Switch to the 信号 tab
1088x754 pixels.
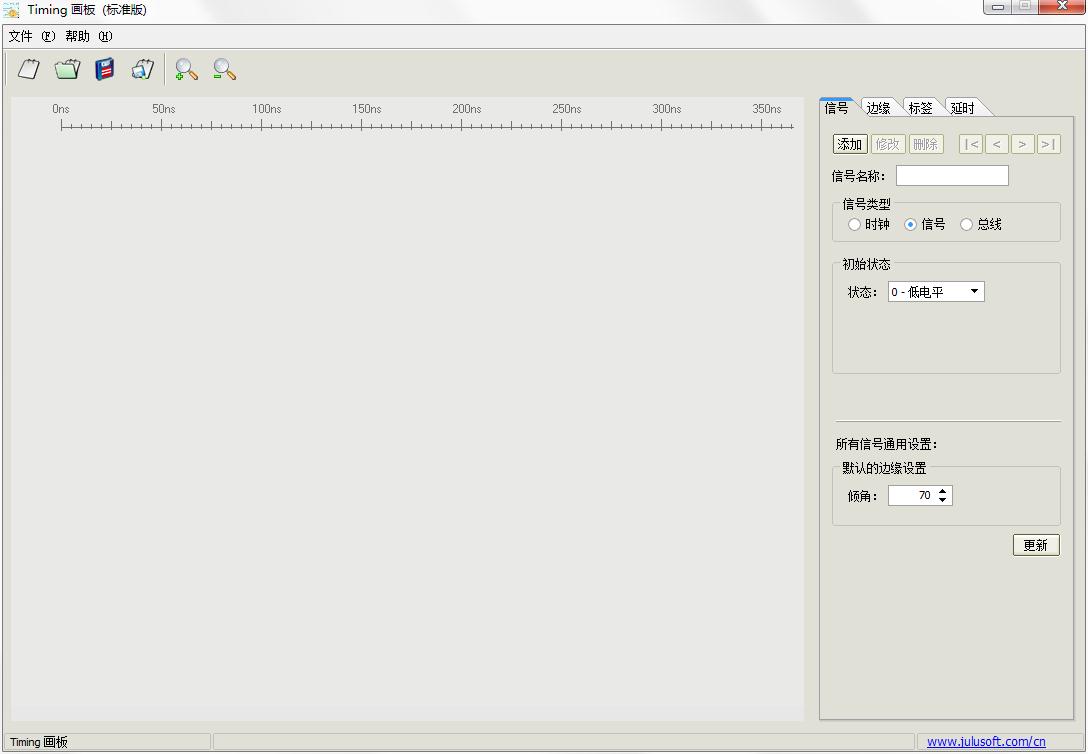[x=837, y=108]
